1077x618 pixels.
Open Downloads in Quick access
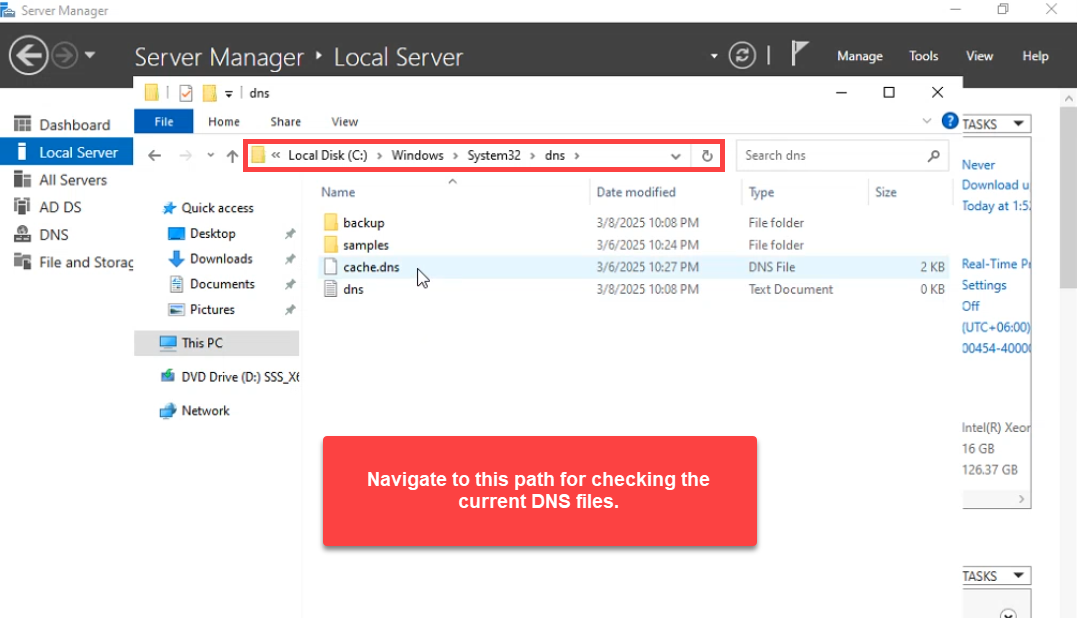pyautogui.click(x=221, y=259)
